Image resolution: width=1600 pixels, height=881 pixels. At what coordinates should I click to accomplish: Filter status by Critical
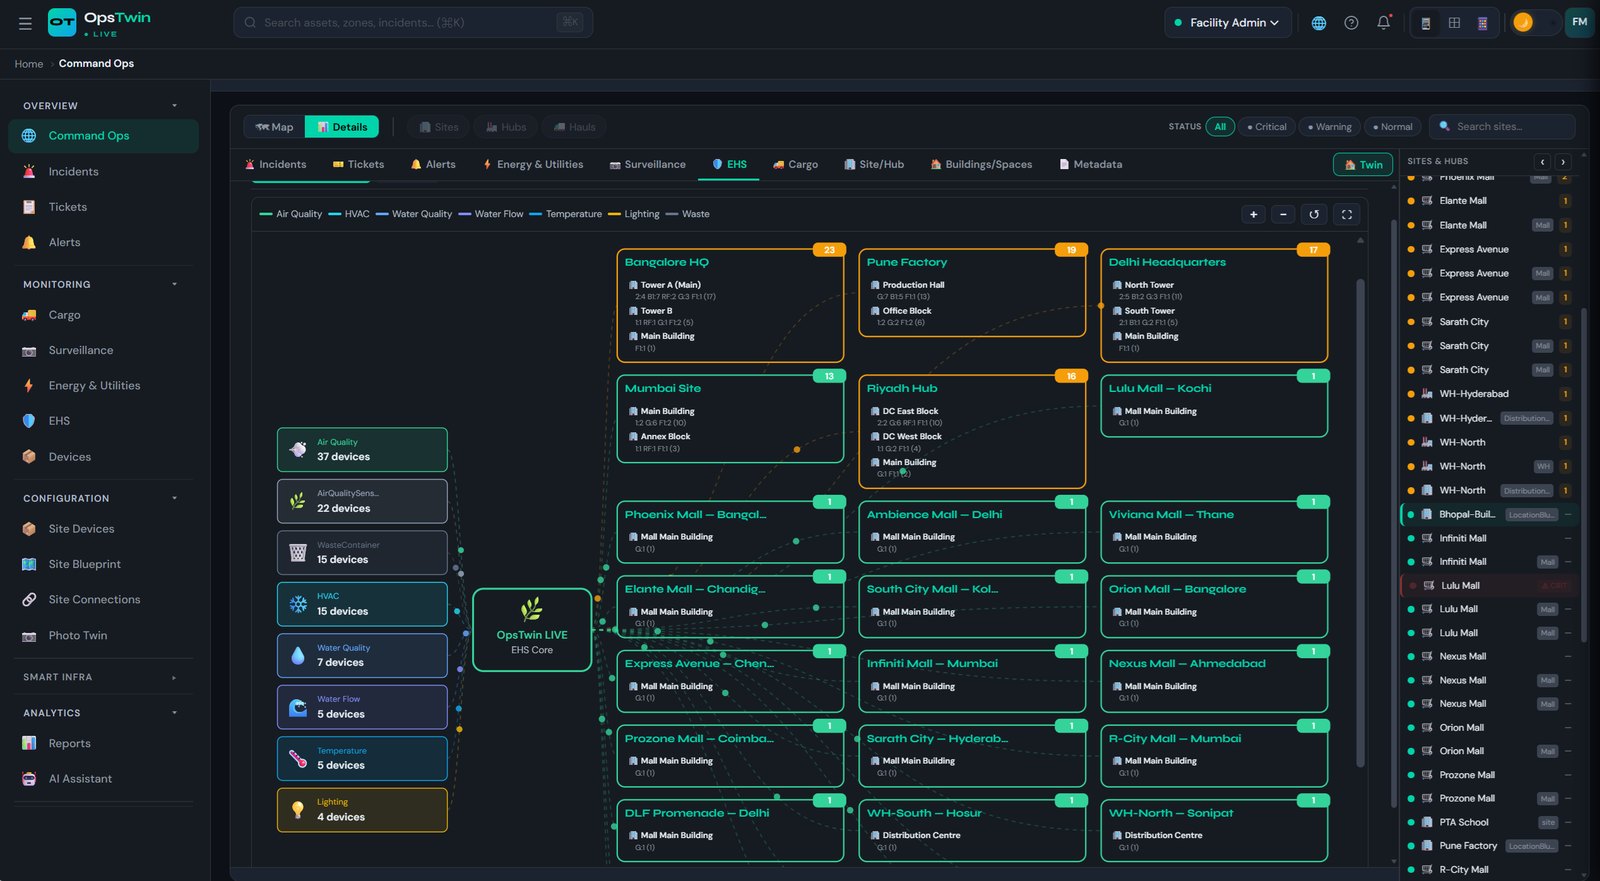(1267, 127)
